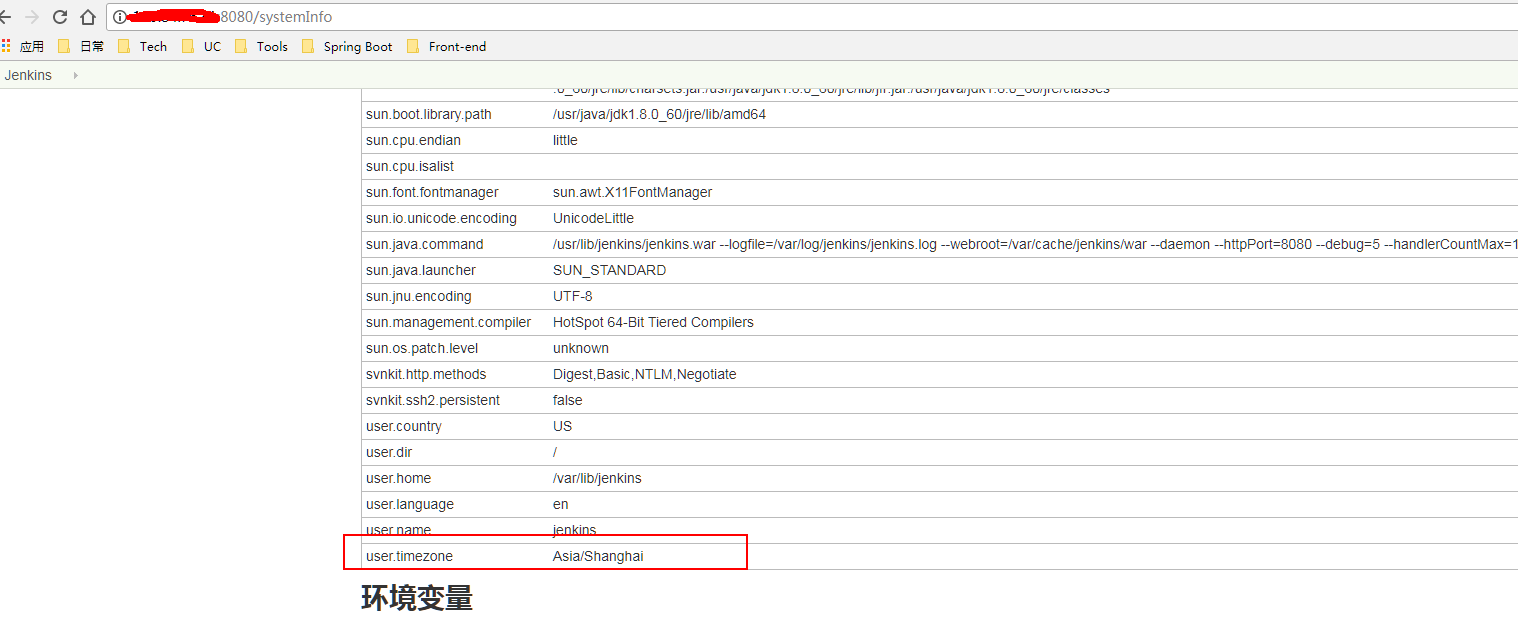
Task: Click the value 'little'
Action: pos(565,140)
